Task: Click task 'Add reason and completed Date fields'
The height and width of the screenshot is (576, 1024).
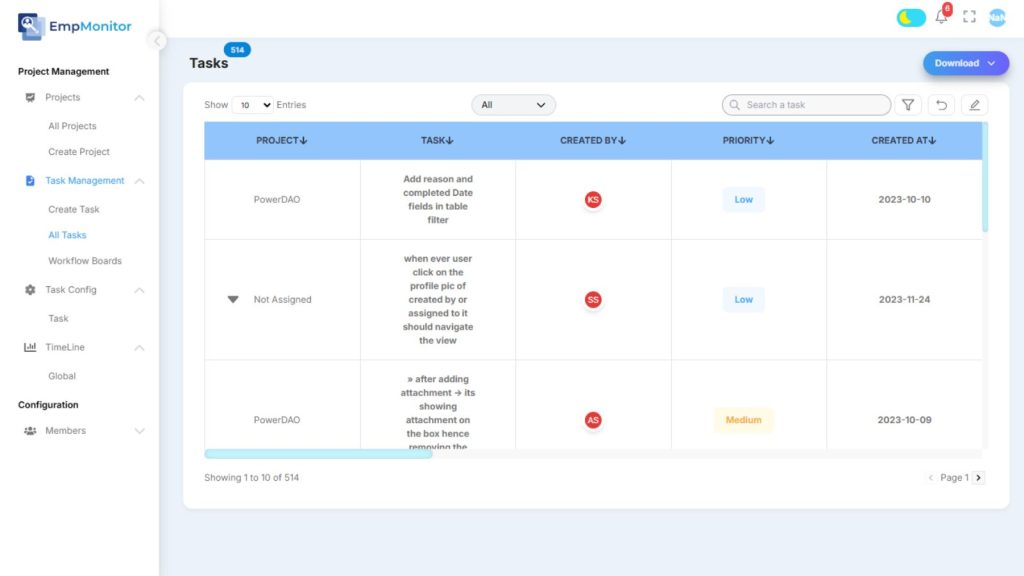Action: point(438,200)
